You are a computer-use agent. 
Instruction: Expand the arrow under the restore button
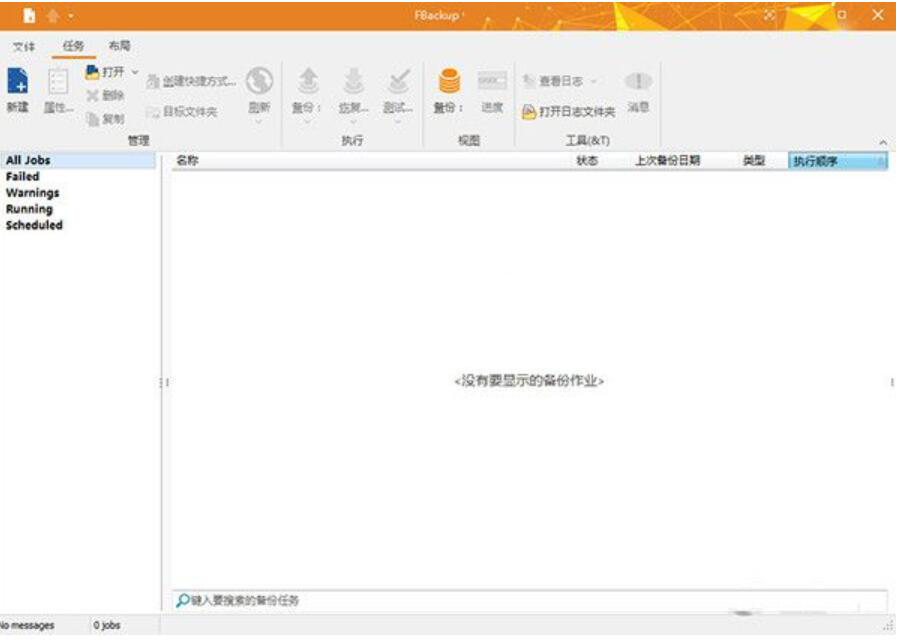pyautogui.click(x=353, y=122)
